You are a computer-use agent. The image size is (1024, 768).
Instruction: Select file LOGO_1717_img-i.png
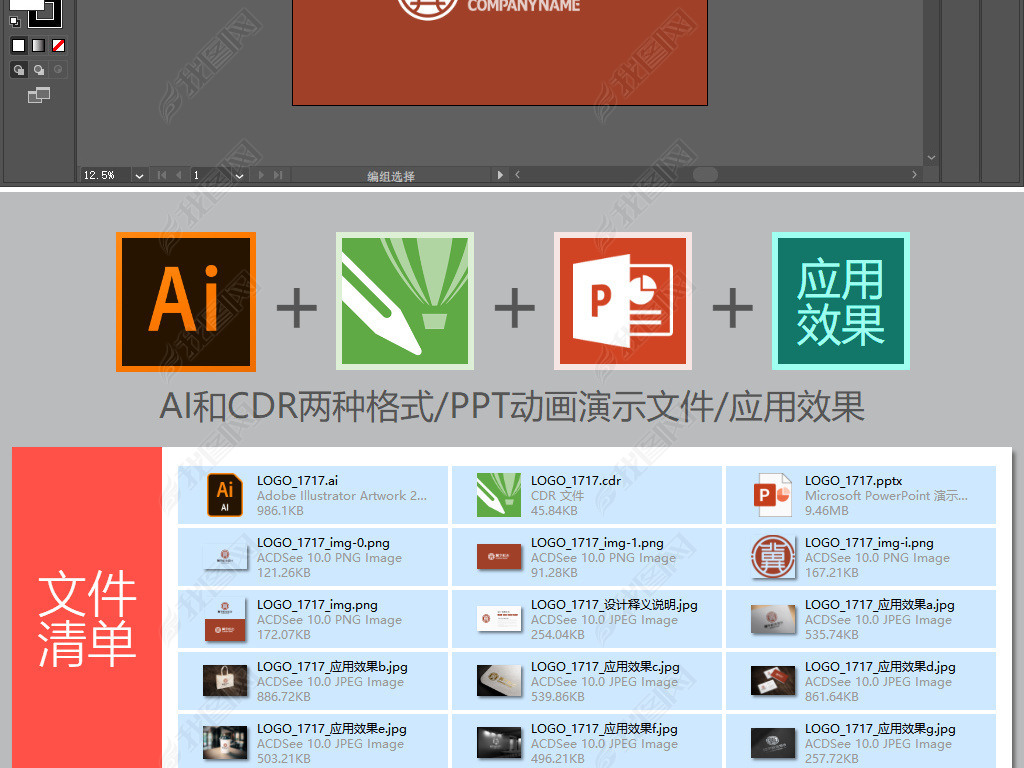(861, 557)
